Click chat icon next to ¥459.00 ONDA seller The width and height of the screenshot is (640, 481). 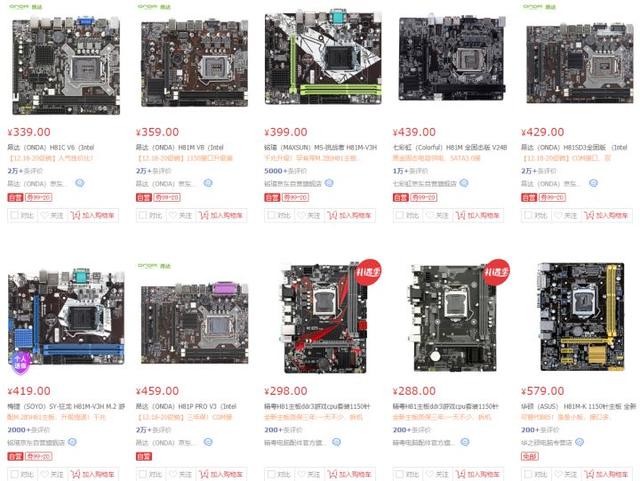pyautogui.click(x=208, y=442)
